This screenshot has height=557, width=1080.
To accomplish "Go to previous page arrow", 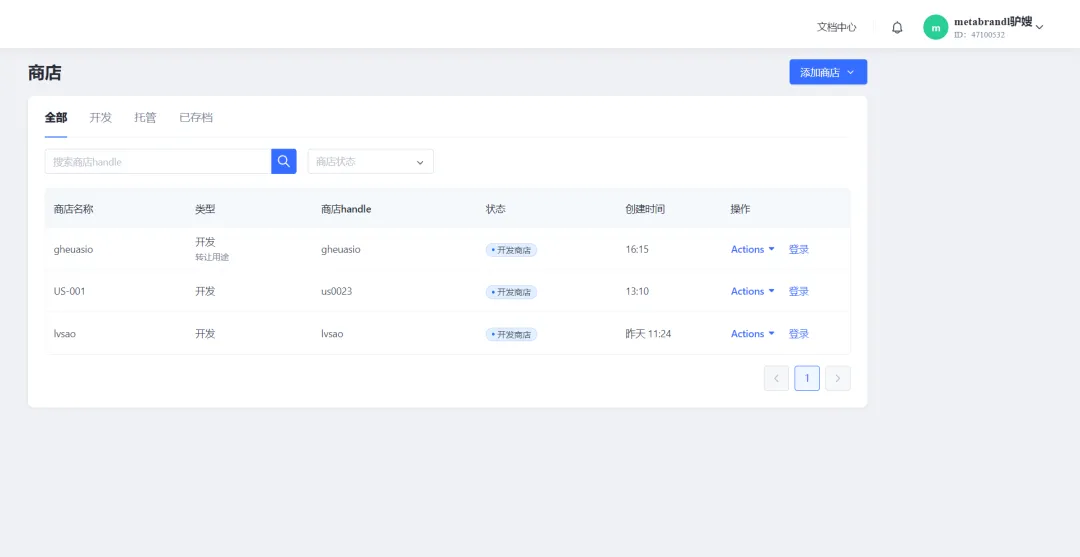I will tap(776, 378).
